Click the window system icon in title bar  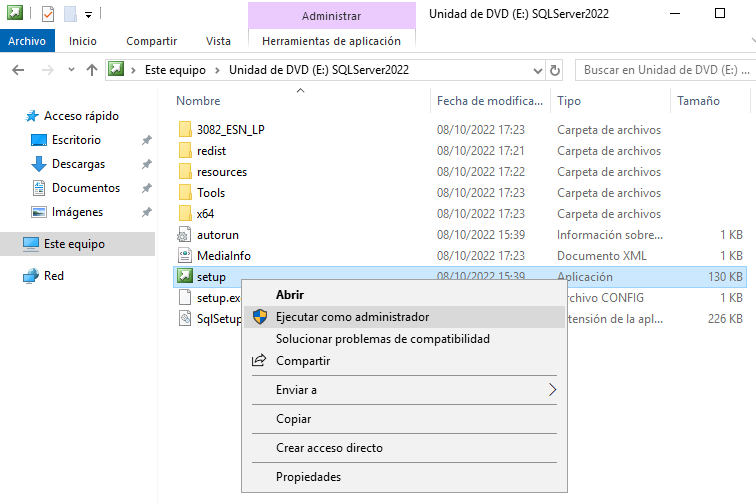click(x=14, y=13)
